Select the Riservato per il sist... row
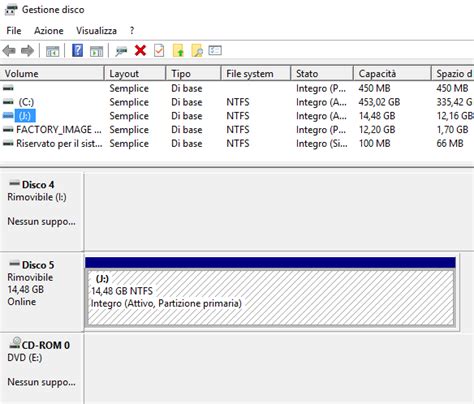The width and height of the screenshot is (474, 404). point(237,144)
